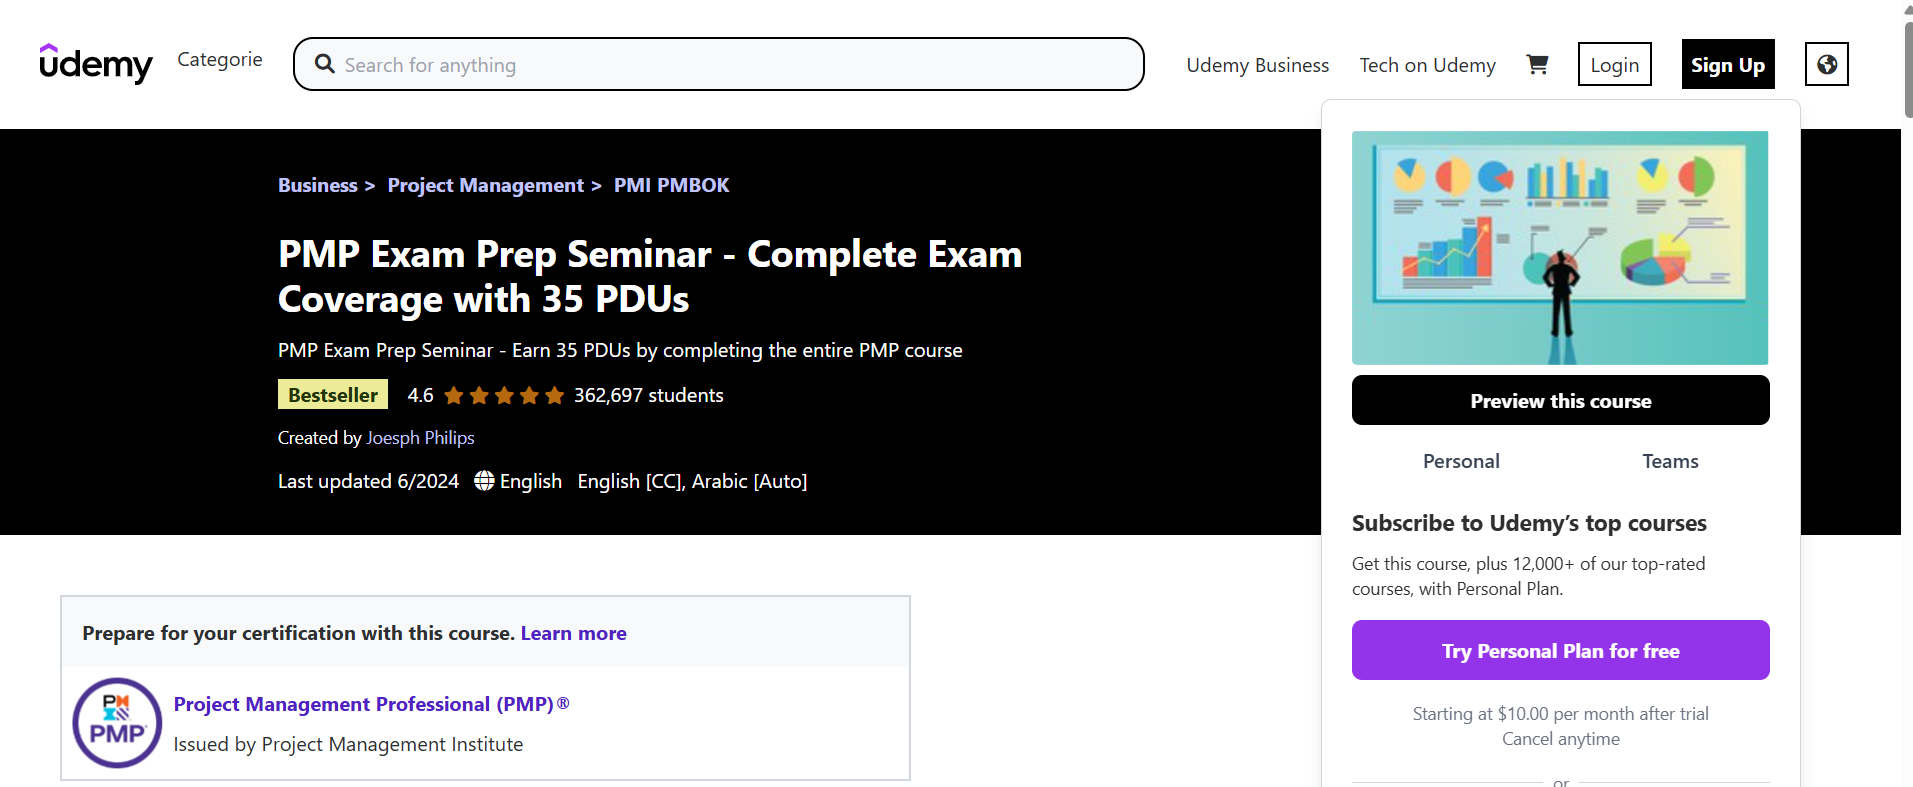1913x787 pixels.
Task: Click the Sign Up button
Action: (x=1727, y=64)
